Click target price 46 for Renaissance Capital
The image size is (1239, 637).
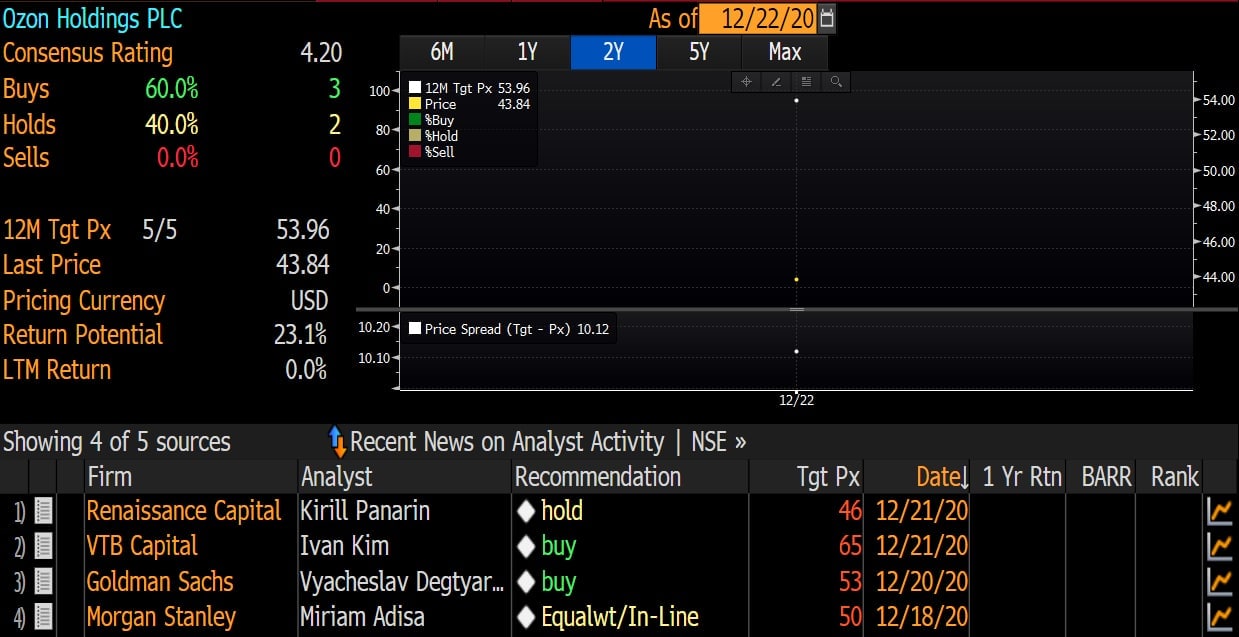[x=850, y=511]
